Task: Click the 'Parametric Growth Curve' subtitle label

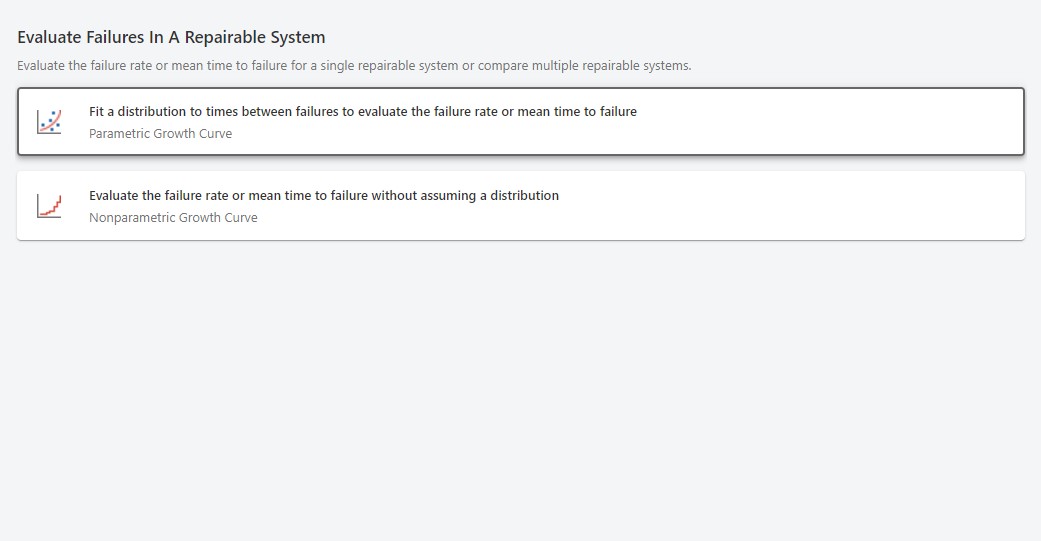Action: tap(160, 134)
